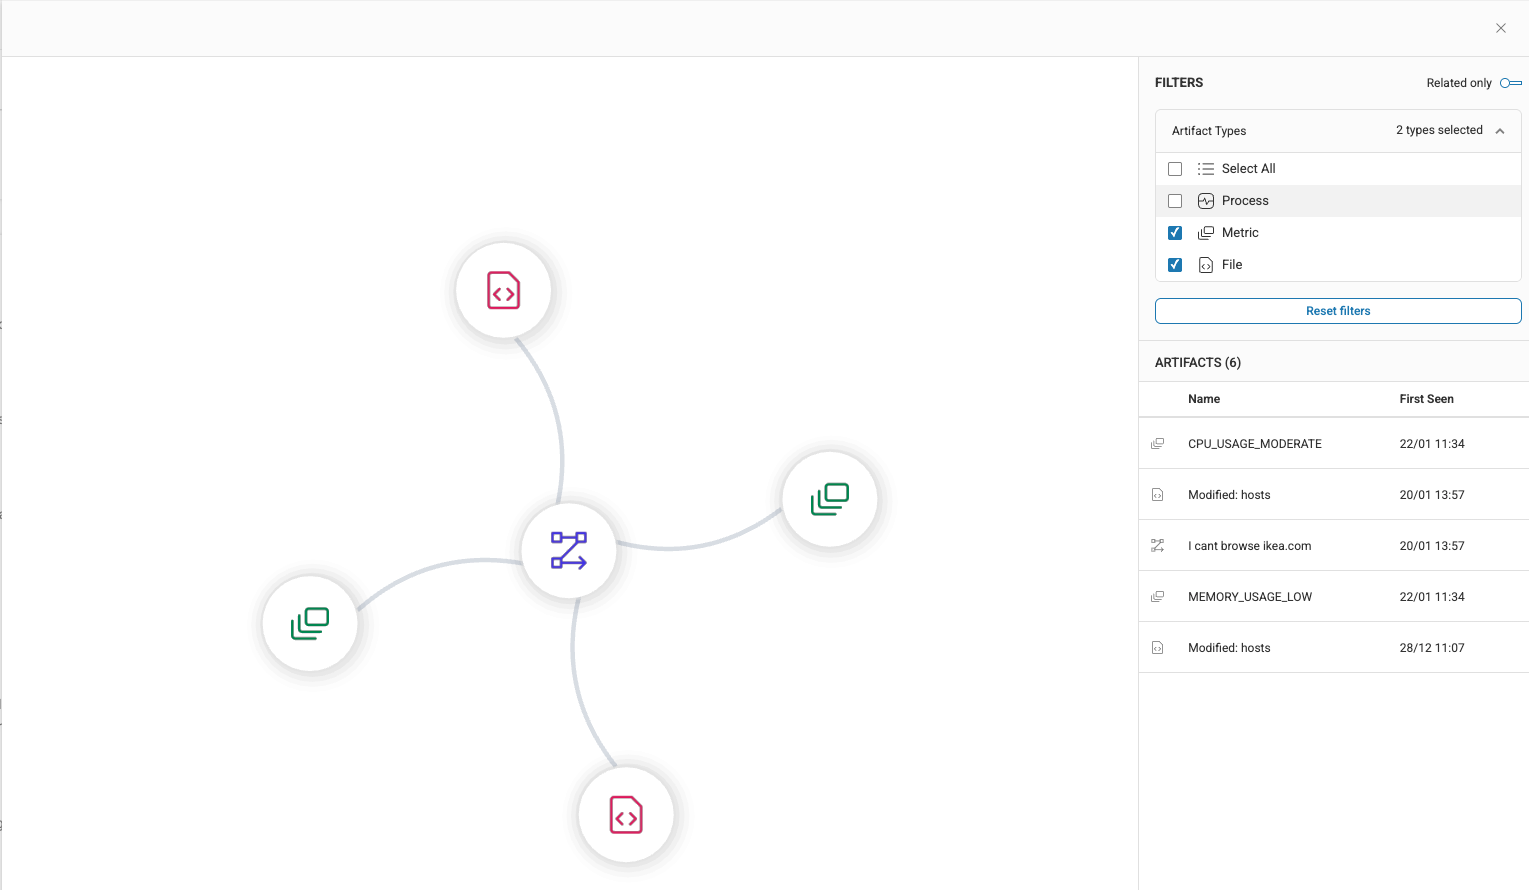Sort by the First Seen column header
The height and width of the screenshot is (890, 1529).
click(1426, 398)
